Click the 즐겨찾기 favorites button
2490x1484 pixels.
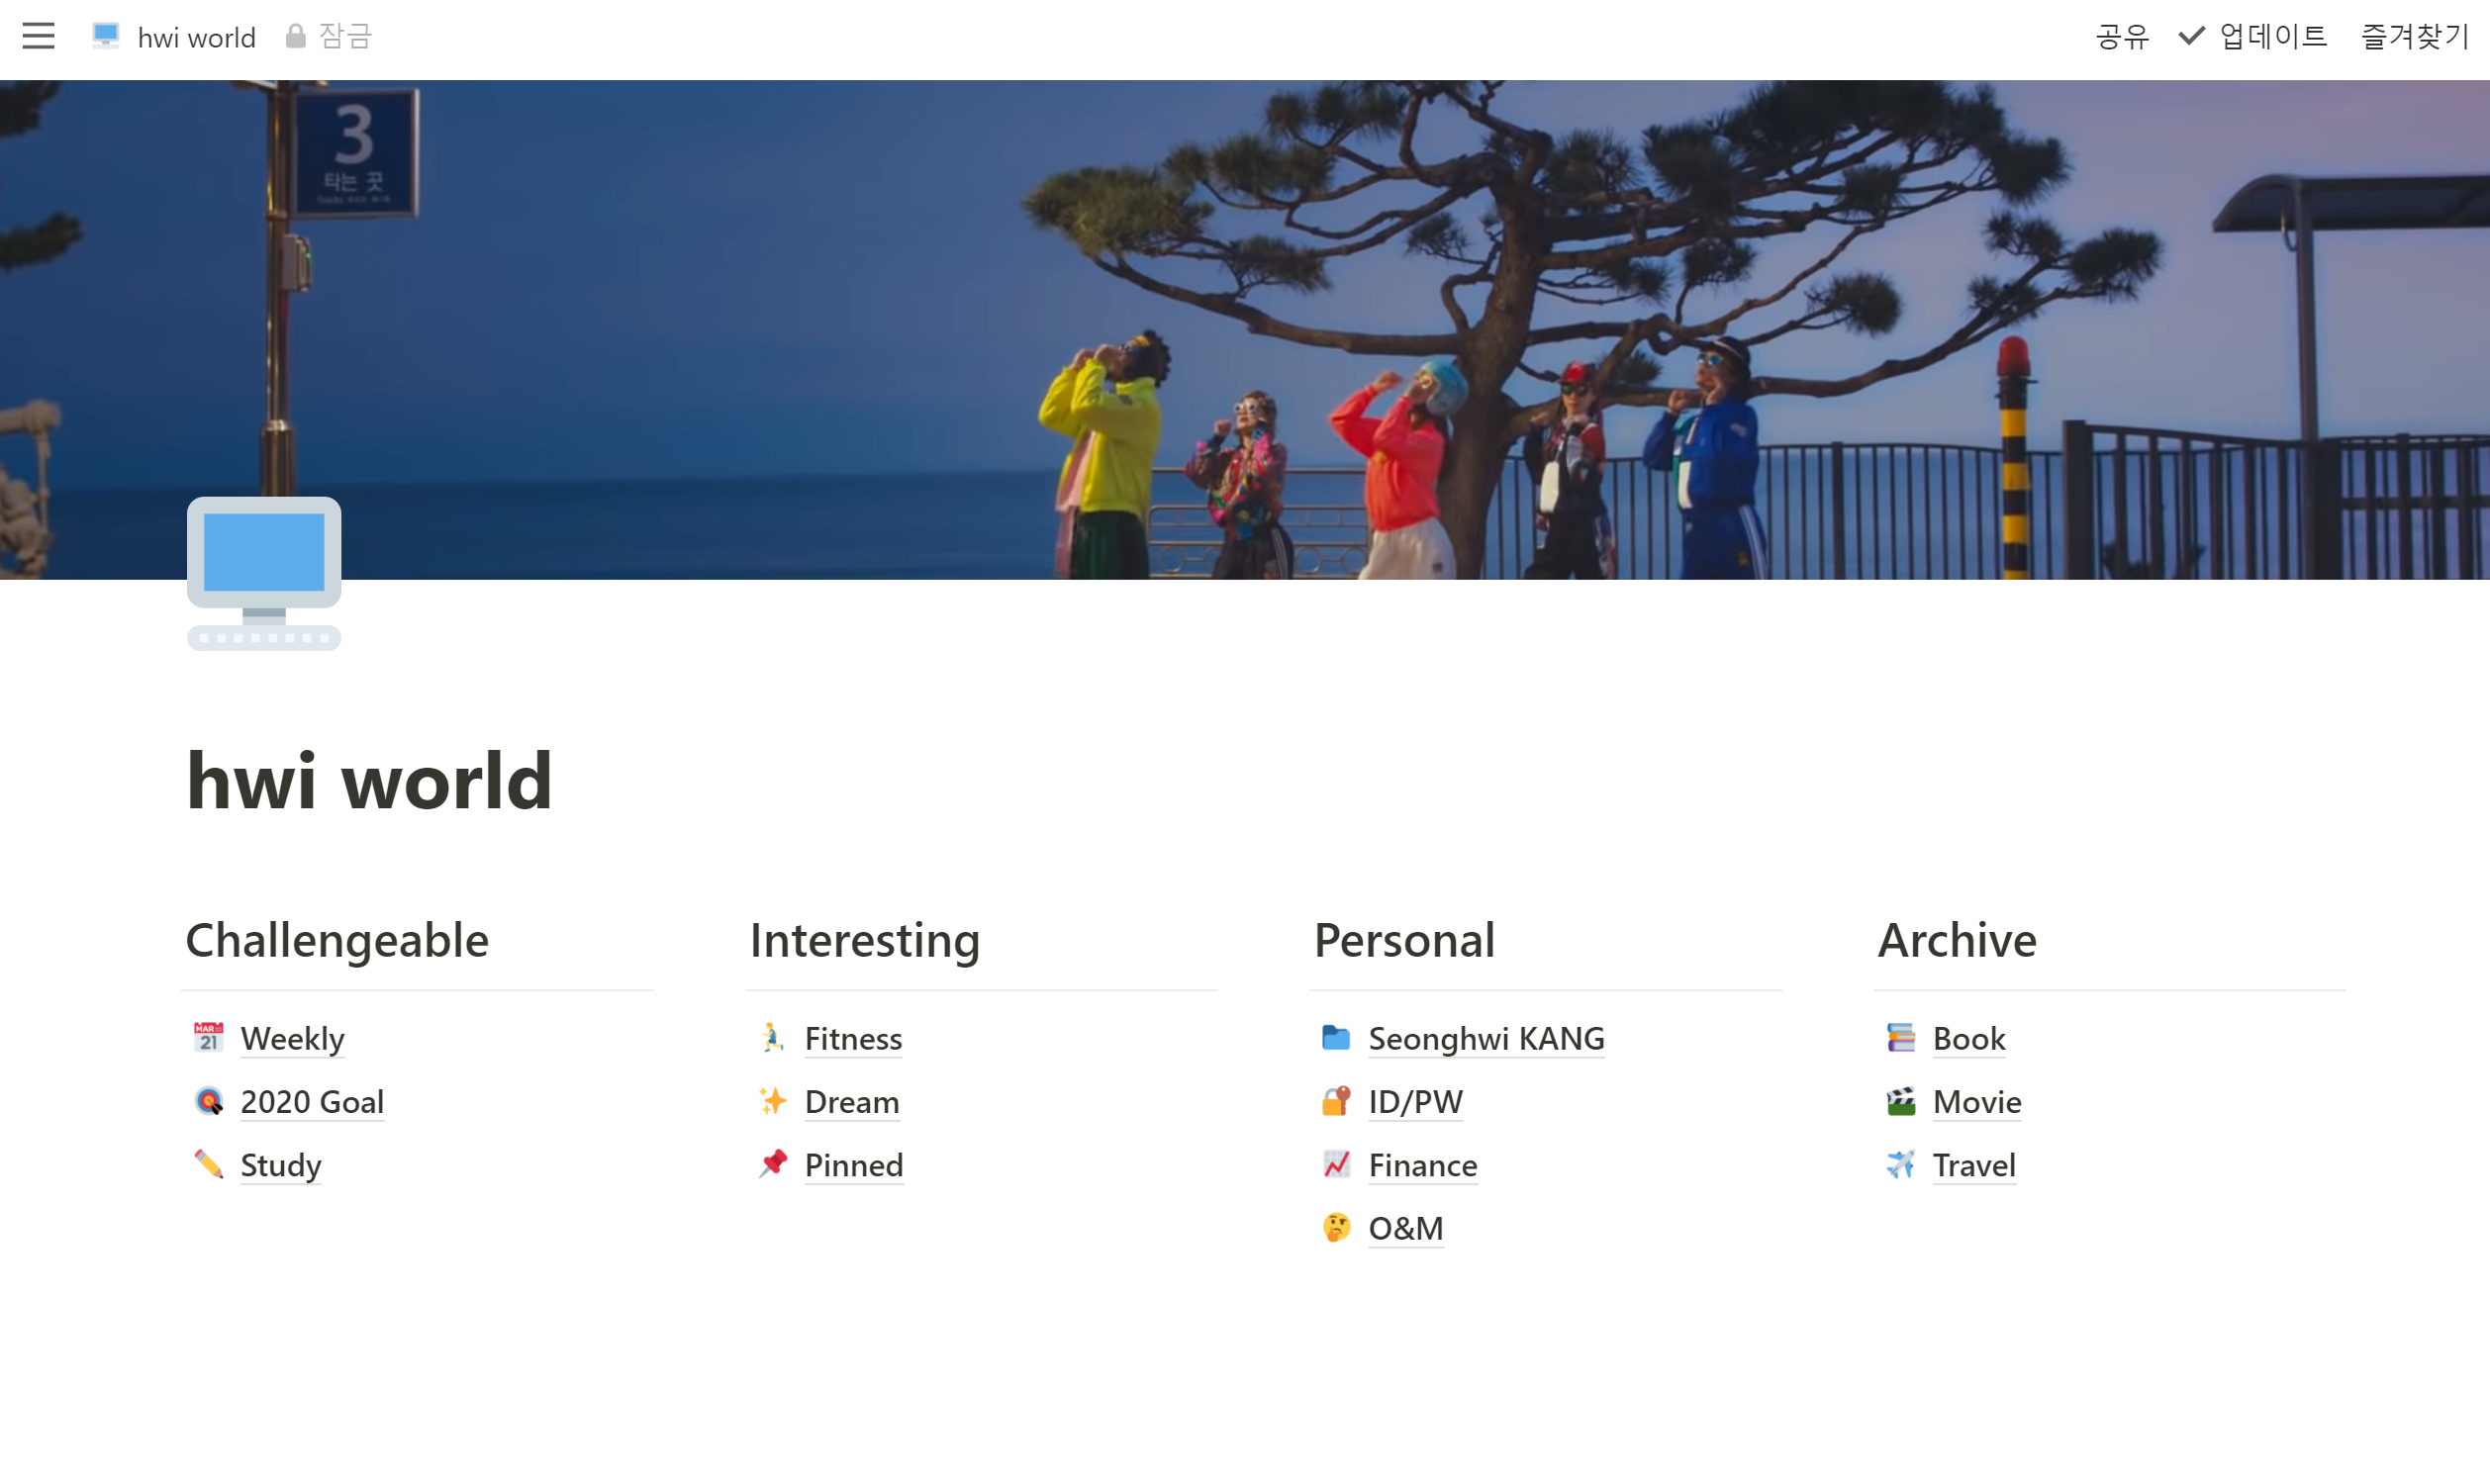click(x=2415, y=36)
